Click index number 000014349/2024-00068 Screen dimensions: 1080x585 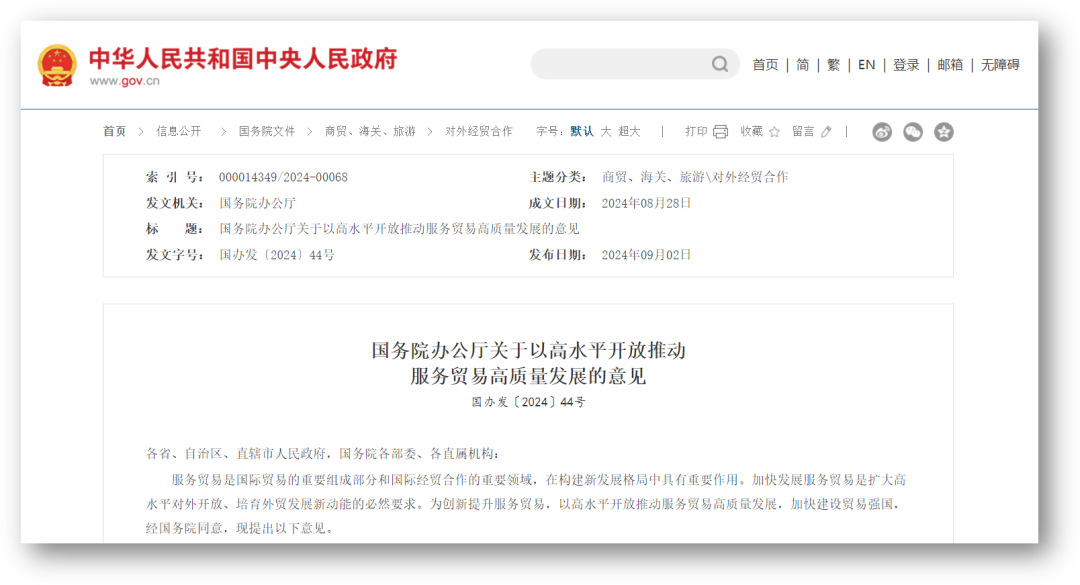[x=283, y=177]
